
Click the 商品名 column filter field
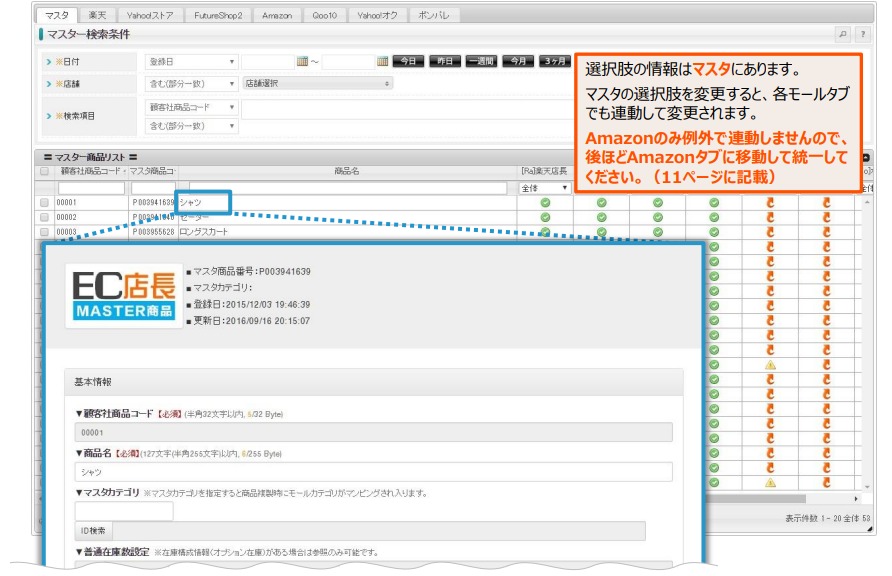[348, 188]
